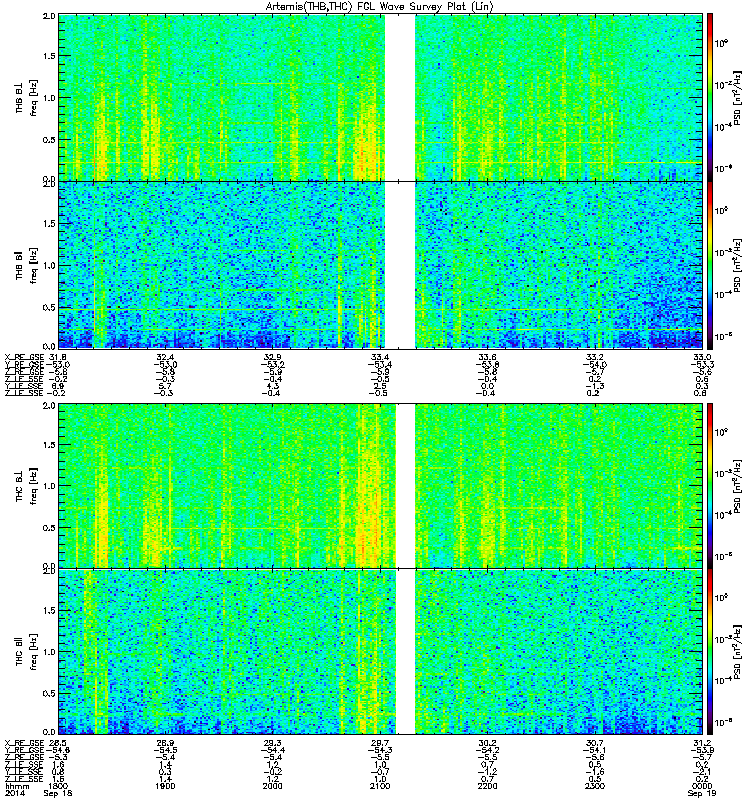
Task: Click the plot title "Artemis(THB,THC) FGL Wave Survey Plot (Lin)"
Action: 379,7
